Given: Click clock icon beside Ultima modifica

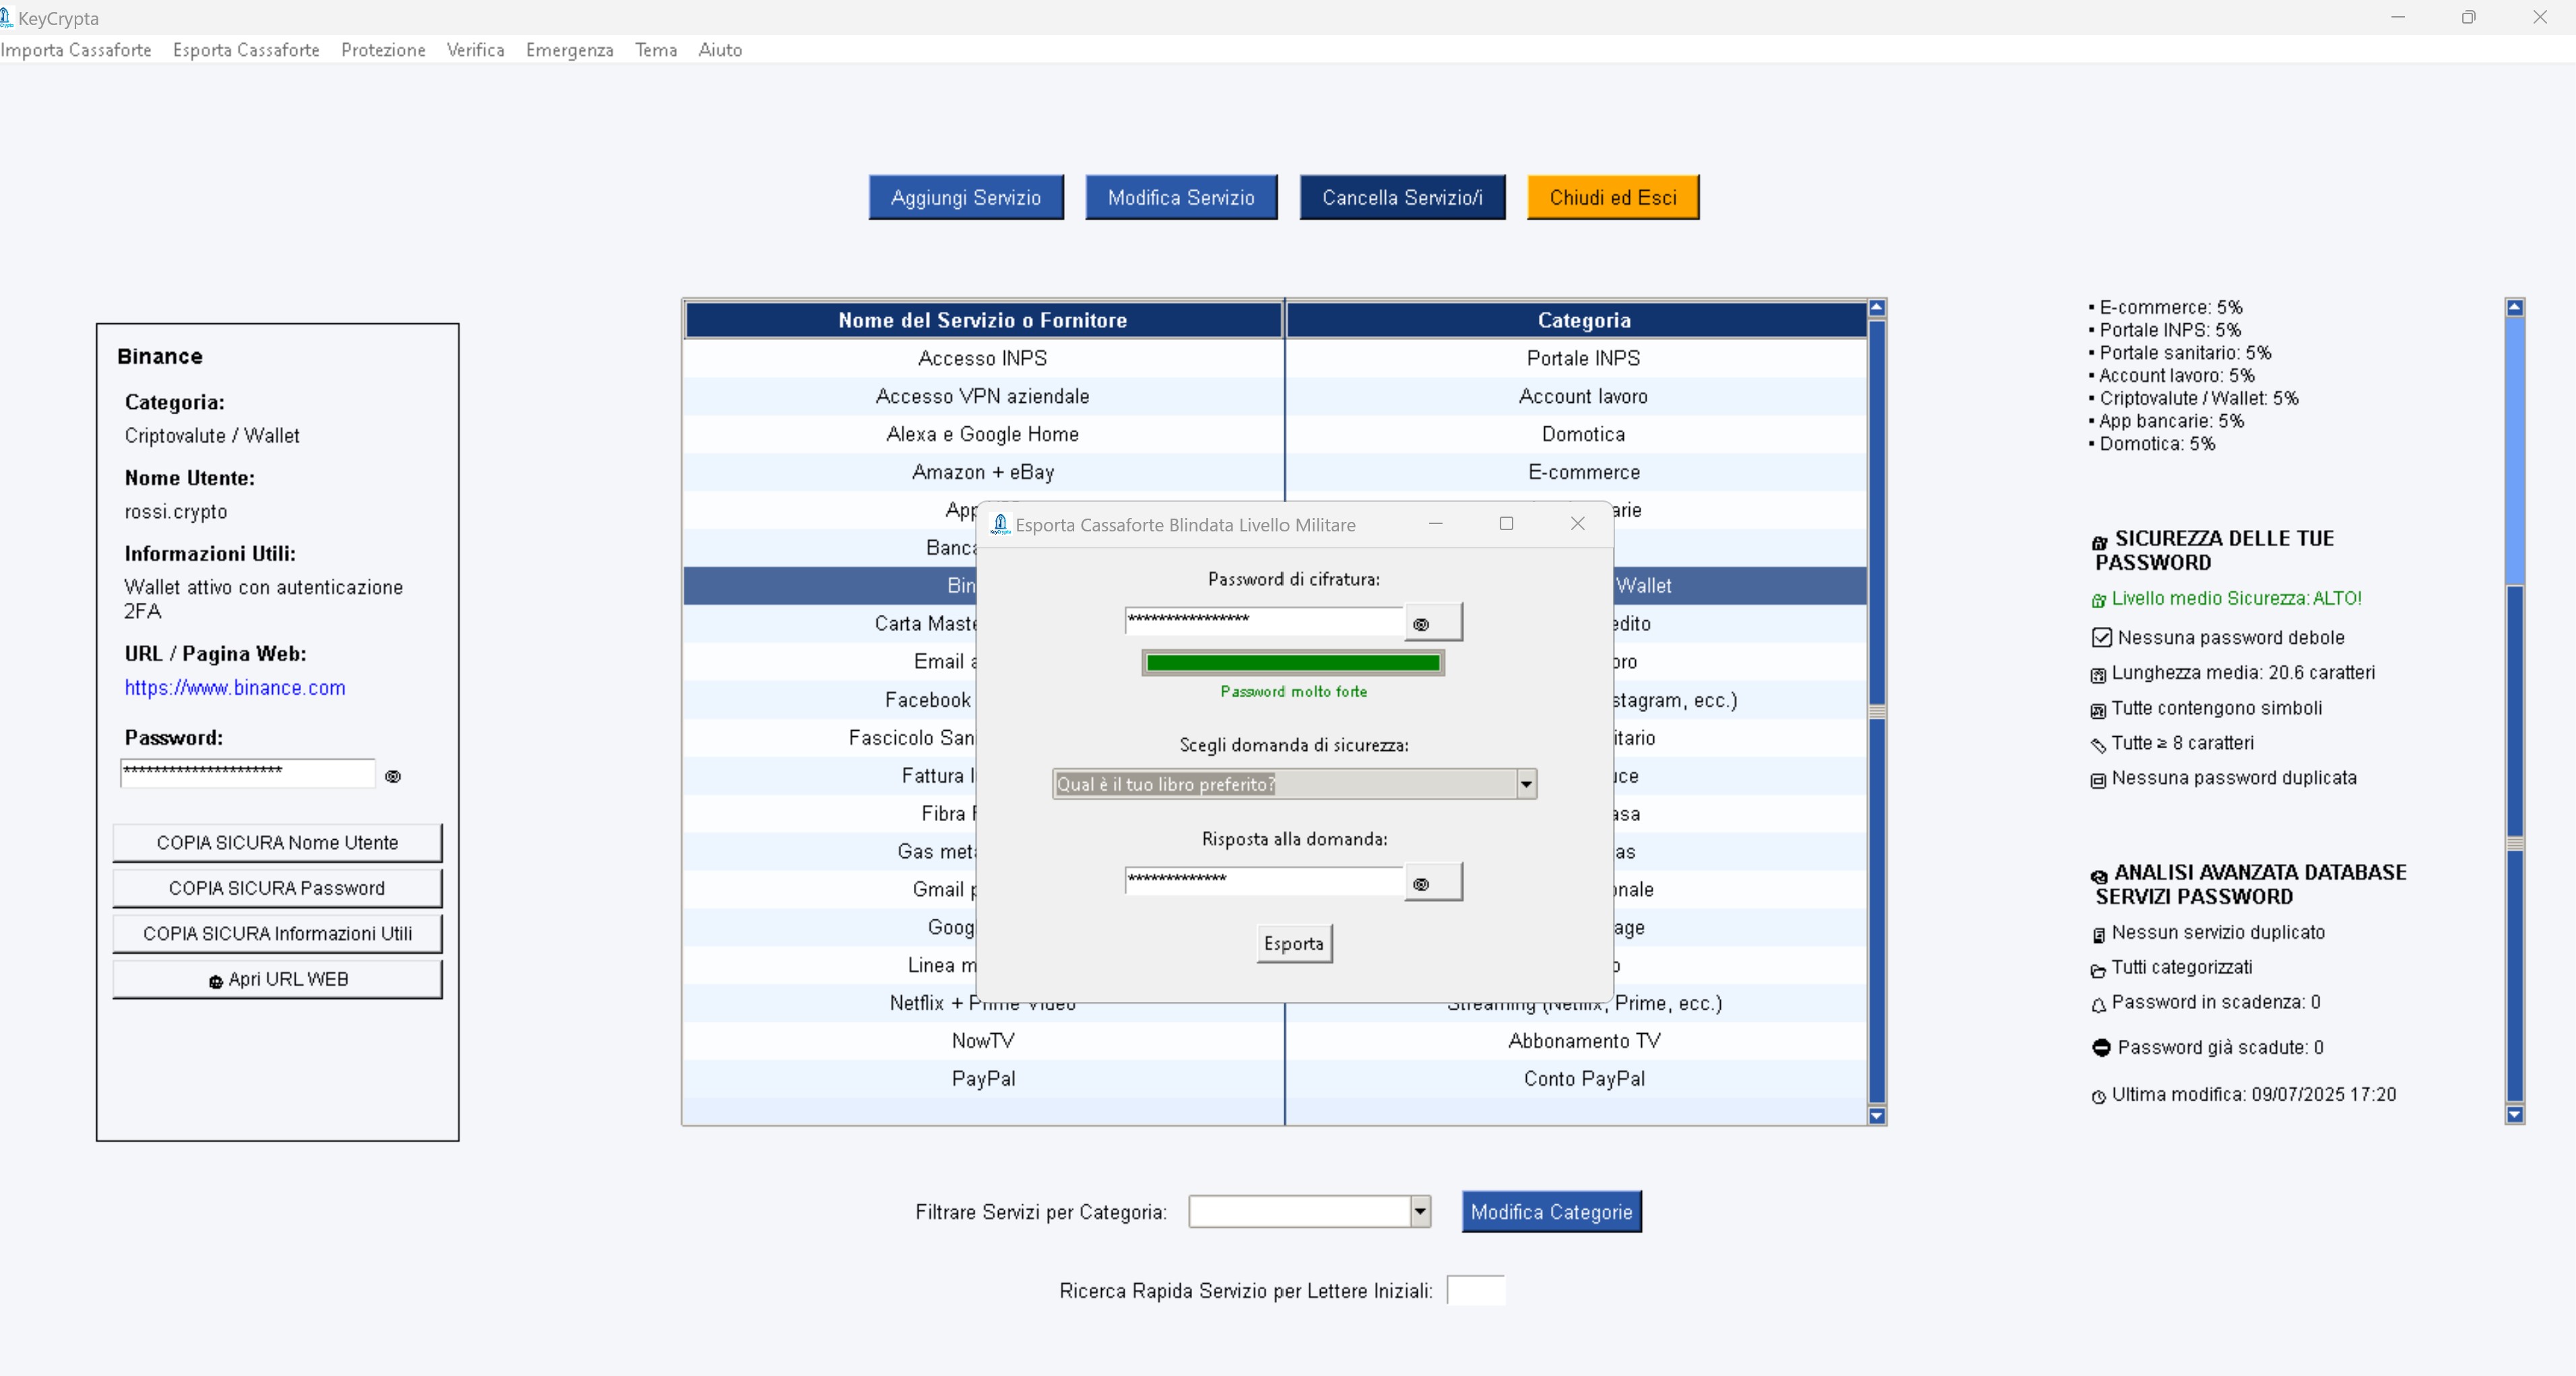Looking at the screenshot, I should coord(2098,1097).
